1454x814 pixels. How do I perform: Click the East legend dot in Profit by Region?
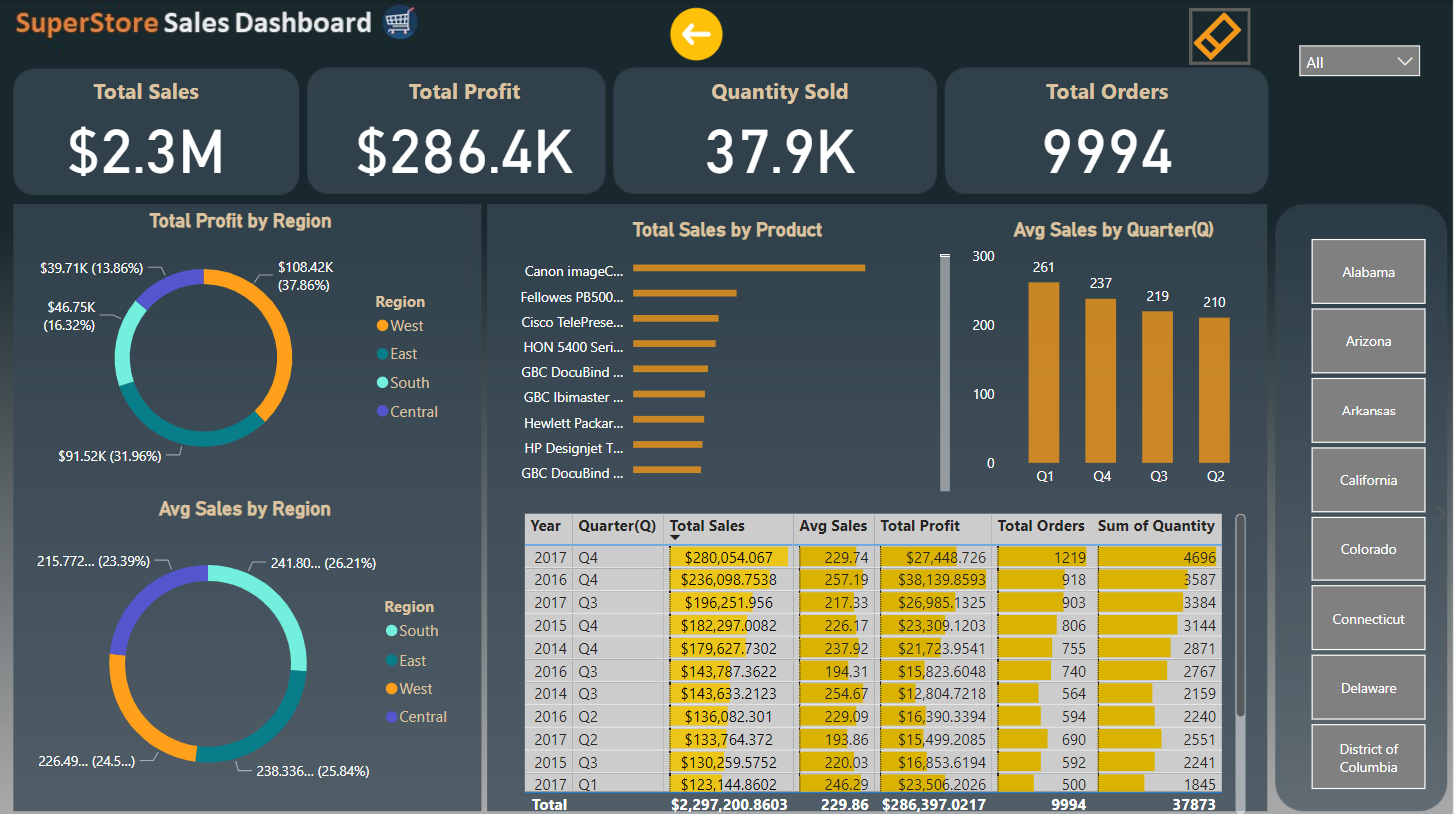[x=382, y=354]
